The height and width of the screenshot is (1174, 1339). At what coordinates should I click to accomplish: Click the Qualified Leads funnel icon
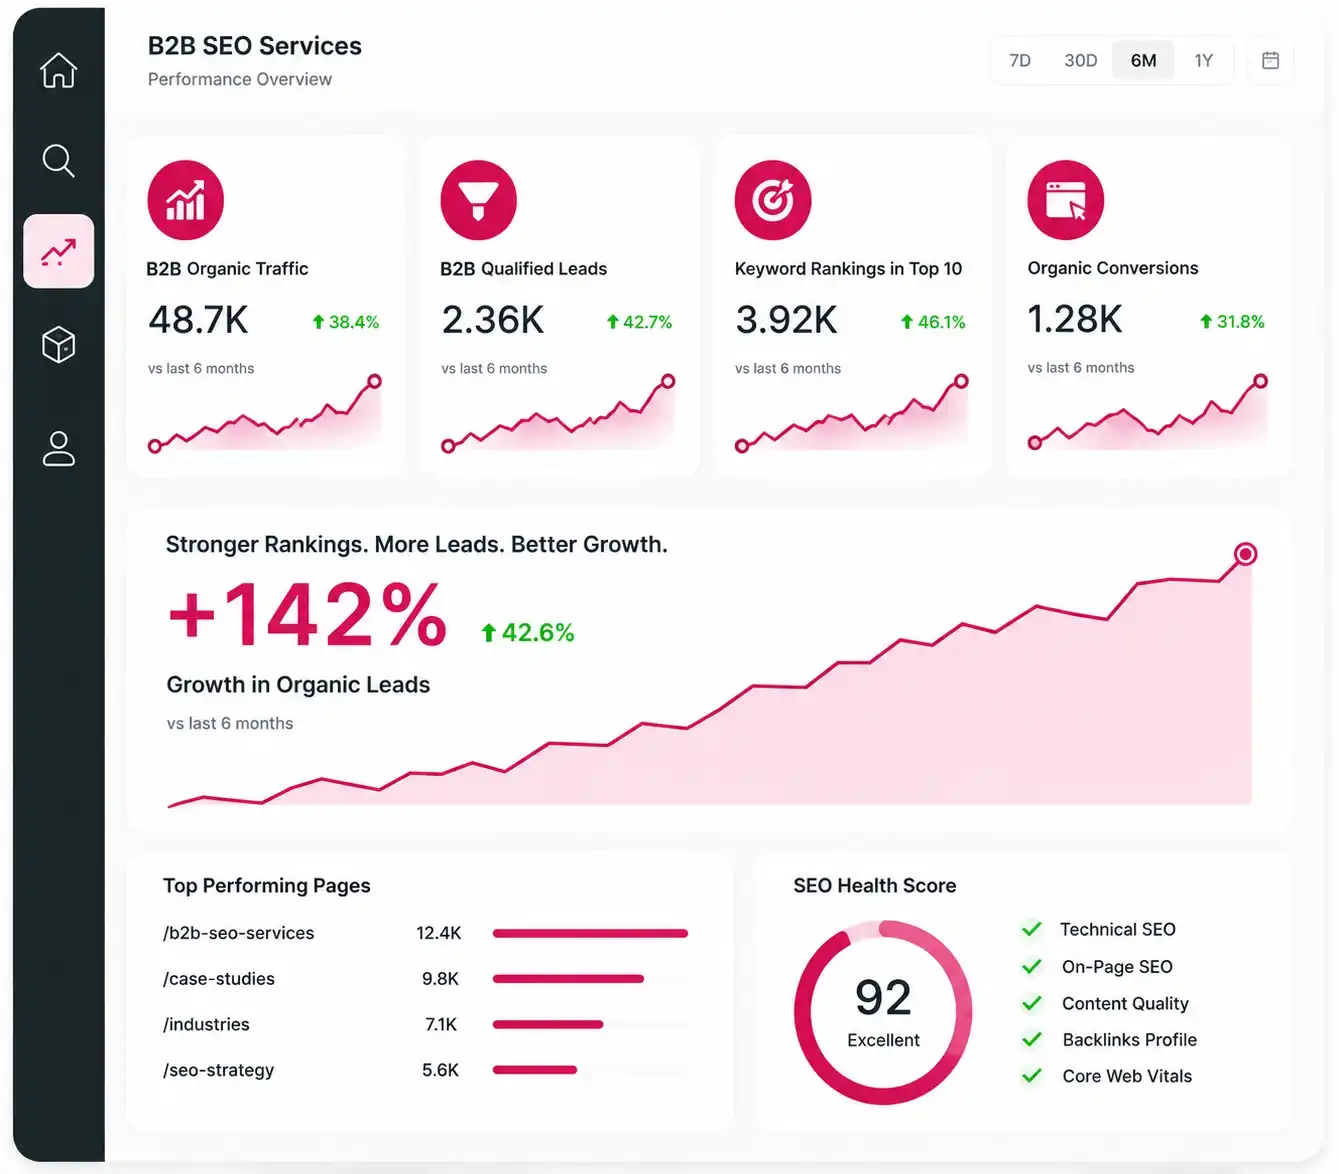(x=479, y=200)
